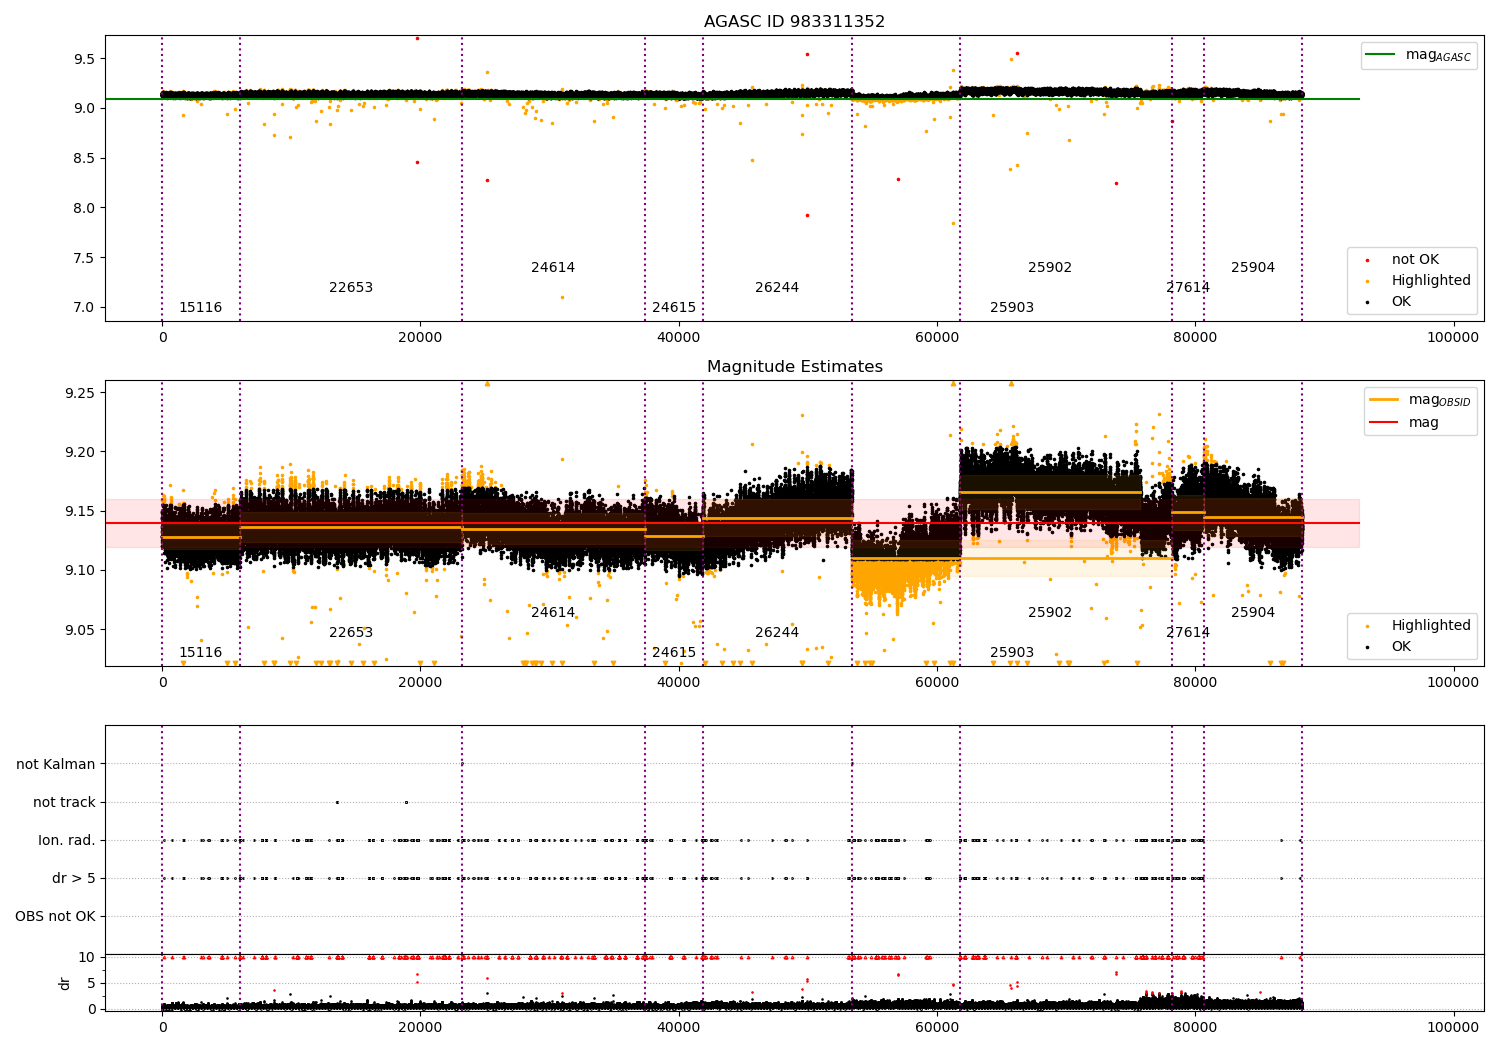1500x1050 pixels.
Task: Select the 9.10 y-axis tick label
Action: 80,571
